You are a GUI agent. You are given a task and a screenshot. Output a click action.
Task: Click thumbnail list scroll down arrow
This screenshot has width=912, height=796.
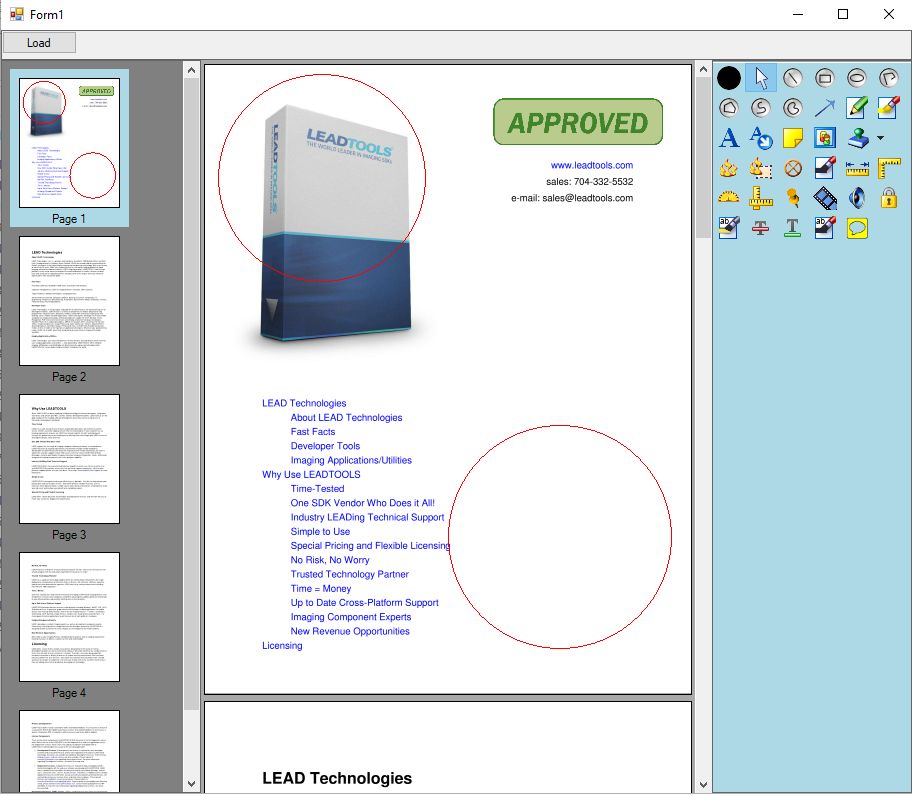click(191, 784)
